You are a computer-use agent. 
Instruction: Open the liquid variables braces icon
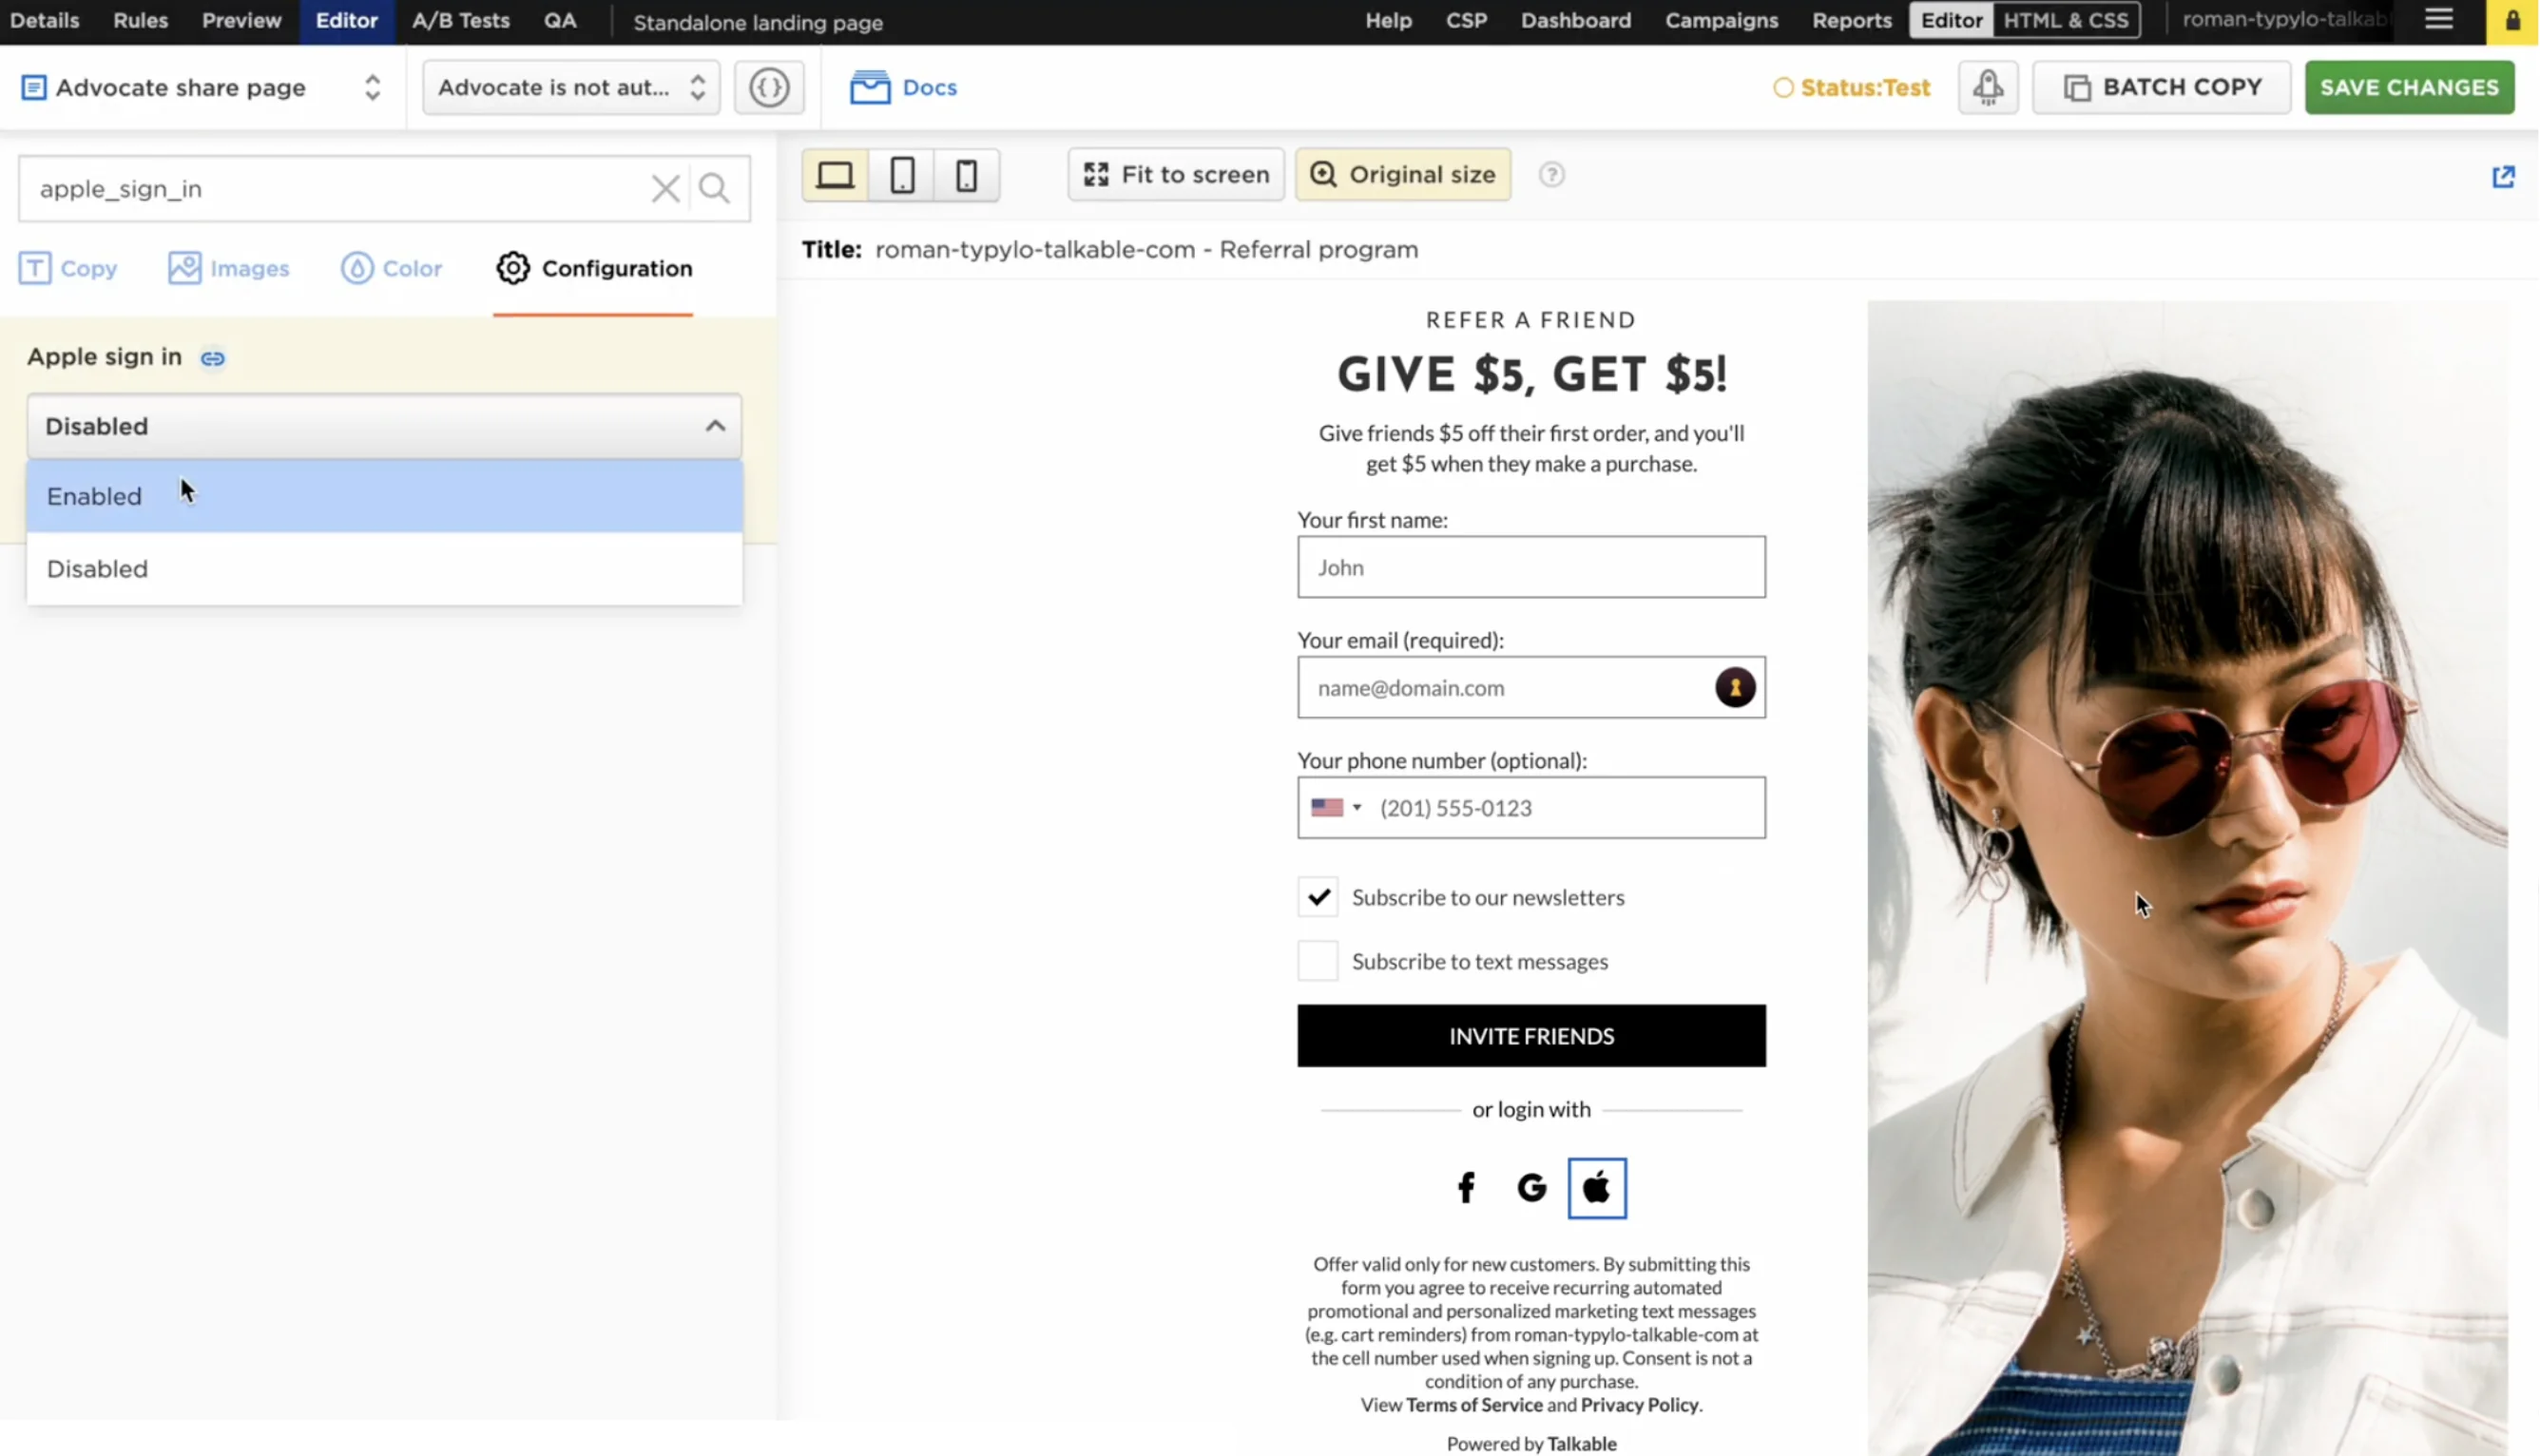click(x=769, y=87)
